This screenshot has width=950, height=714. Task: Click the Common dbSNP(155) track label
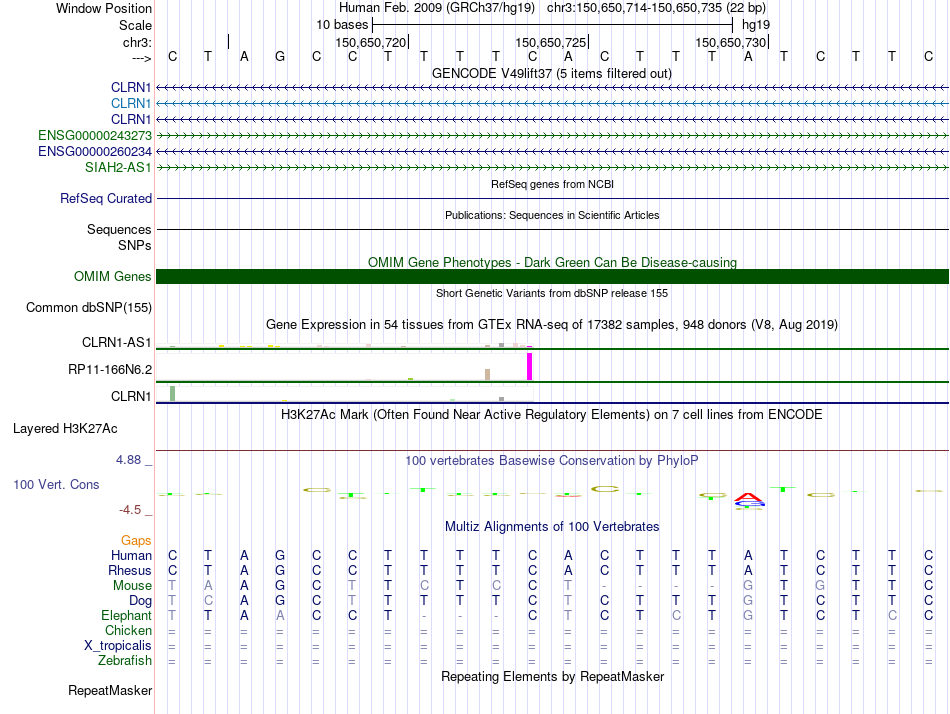tap(89, 307)
